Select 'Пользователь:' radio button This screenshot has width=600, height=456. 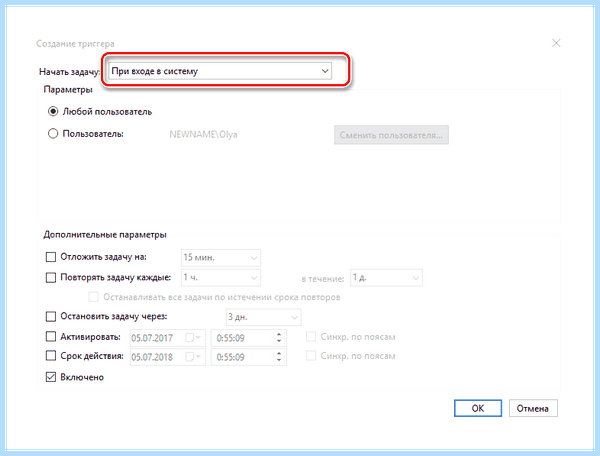click(53, 134)
